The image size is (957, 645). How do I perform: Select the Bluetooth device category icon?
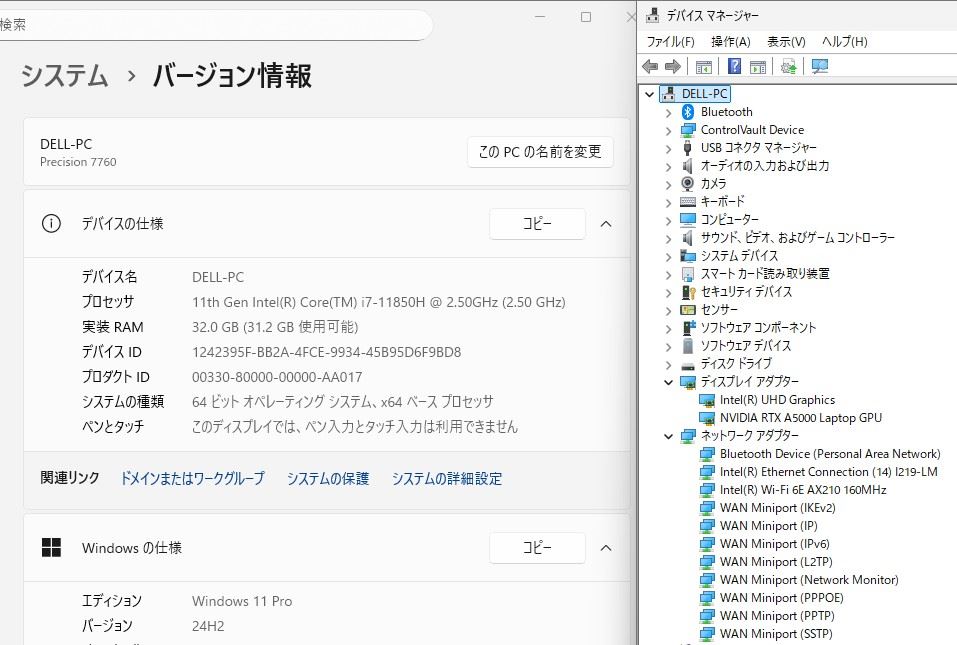[x=688, y=112]
